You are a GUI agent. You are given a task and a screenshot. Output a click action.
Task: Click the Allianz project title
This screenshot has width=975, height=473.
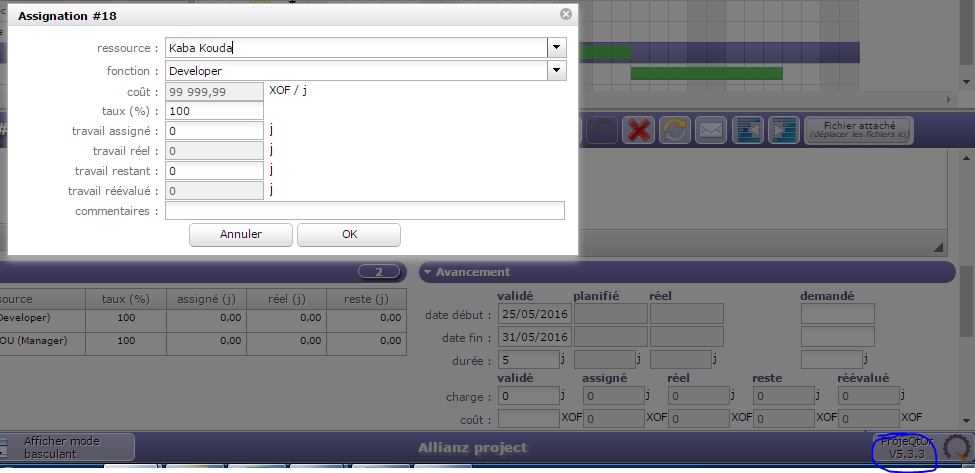tap(473, 448)
